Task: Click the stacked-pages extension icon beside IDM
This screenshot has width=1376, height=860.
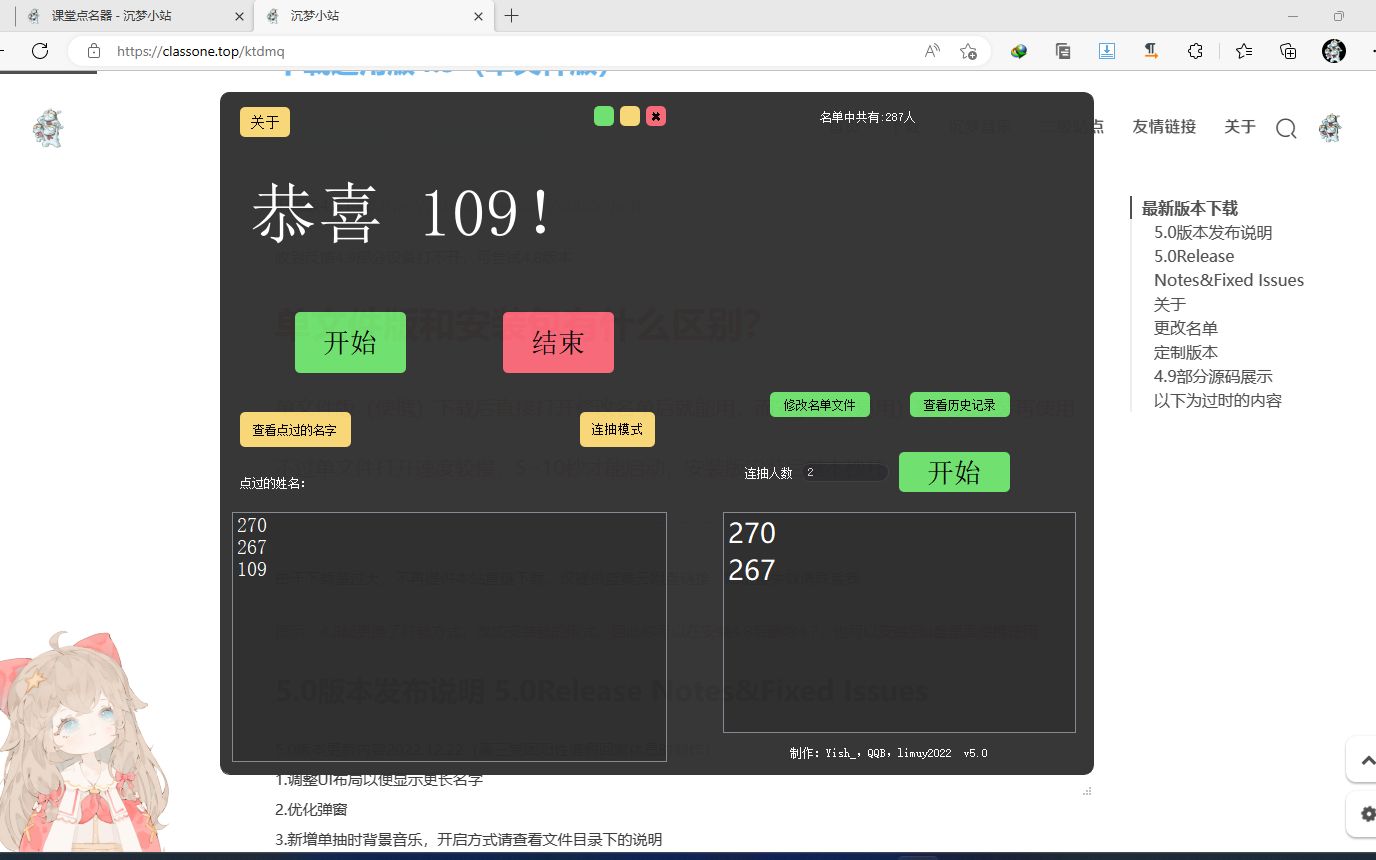Action: click(x=1063, y=51)
